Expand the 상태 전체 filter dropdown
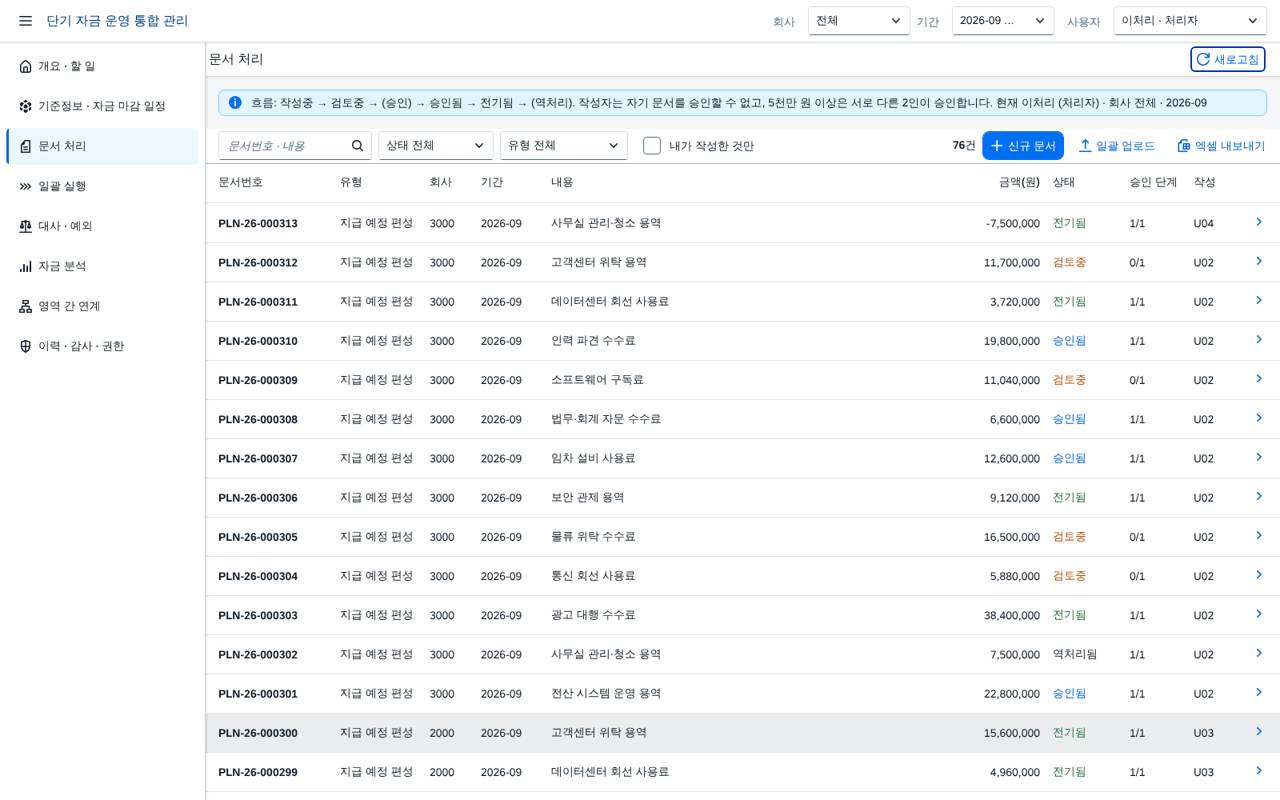The image size is (1280, 800). (x=435, y=146)
